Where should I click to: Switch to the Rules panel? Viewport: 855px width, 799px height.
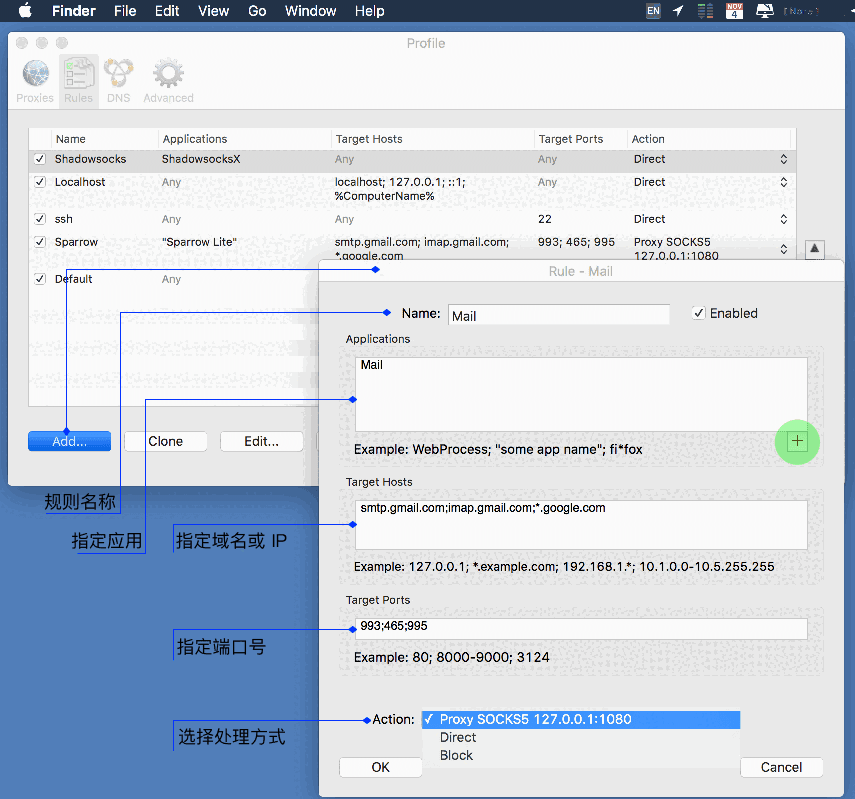(78, 80)
